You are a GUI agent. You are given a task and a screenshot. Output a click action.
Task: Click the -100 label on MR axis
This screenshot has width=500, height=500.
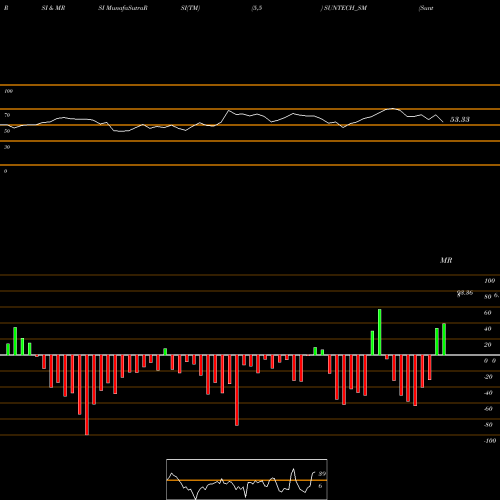490,441
